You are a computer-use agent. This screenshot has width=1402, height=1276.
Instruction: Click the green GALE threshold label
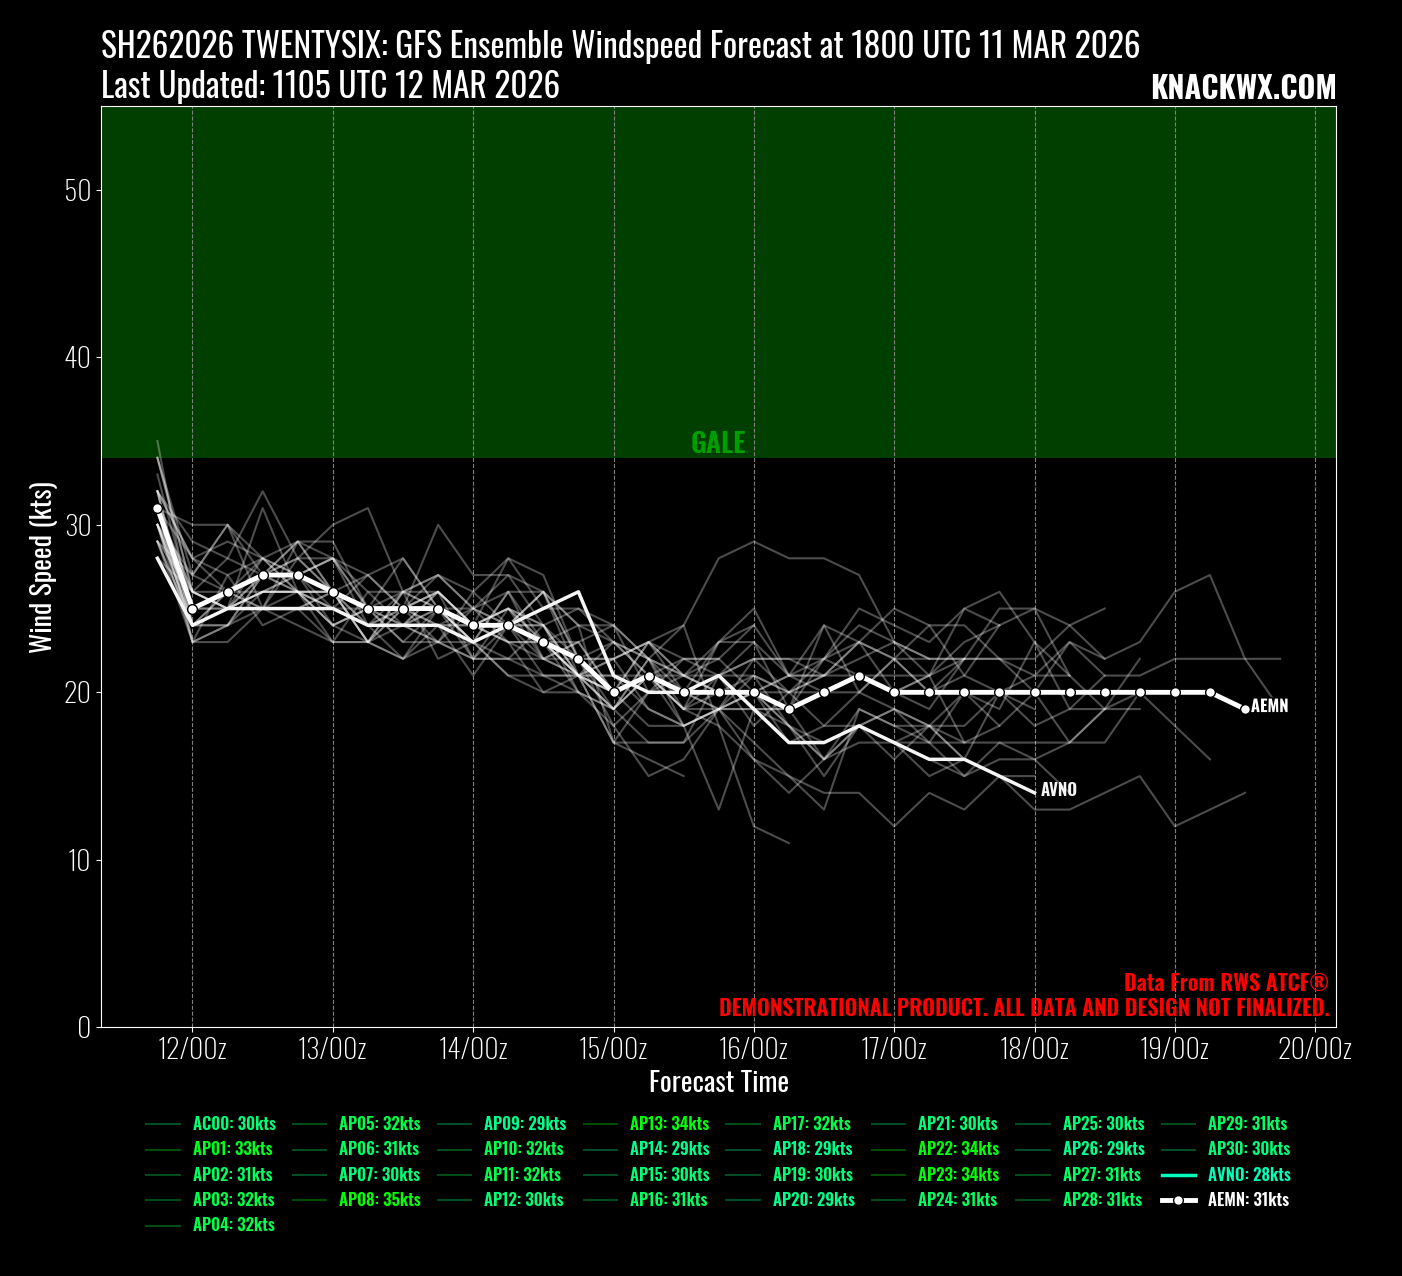(x=718, y=442)
